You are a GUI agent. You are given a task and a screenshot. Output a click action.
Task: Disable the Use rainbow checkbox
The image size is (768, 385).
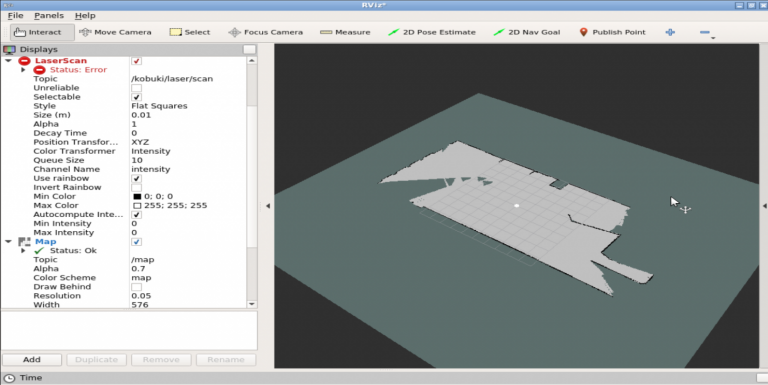137,178
